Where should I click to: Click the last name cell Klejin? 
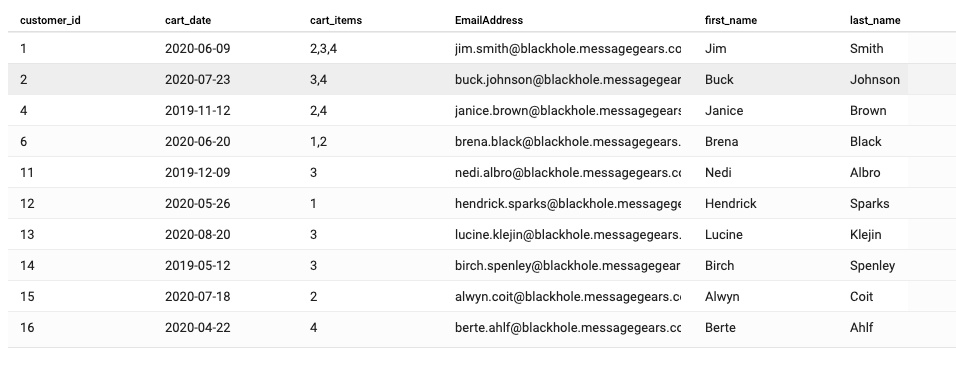tap(866, 235)
